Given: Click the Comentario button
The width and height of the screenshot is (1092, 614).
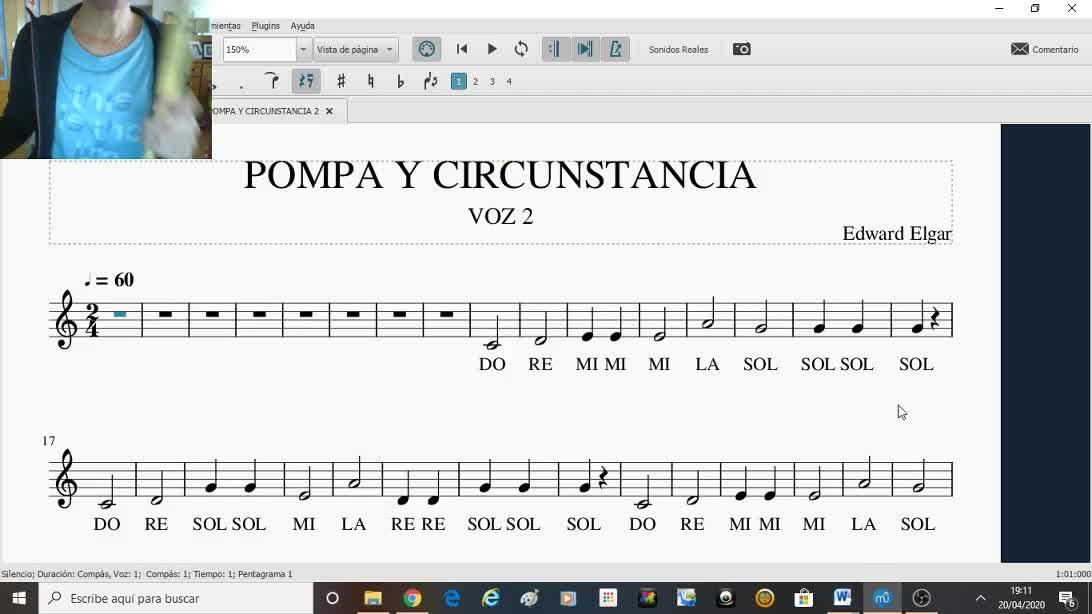Looking at the screenshot, I should (x=1044, y=49).
